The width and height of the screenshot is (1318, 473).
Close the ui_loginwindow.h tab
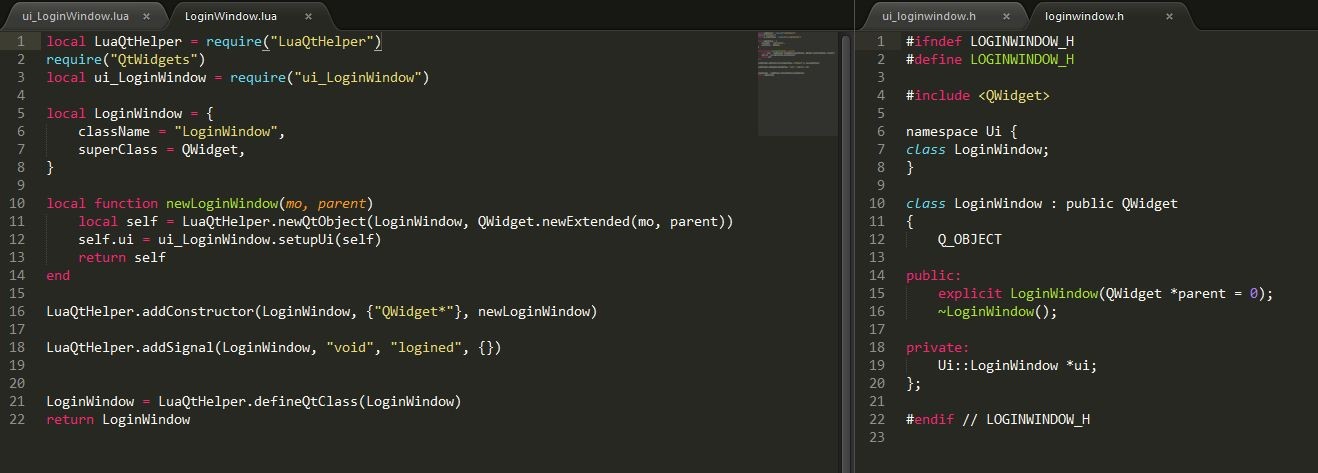pyautogui.click(x=1006, y=17)
